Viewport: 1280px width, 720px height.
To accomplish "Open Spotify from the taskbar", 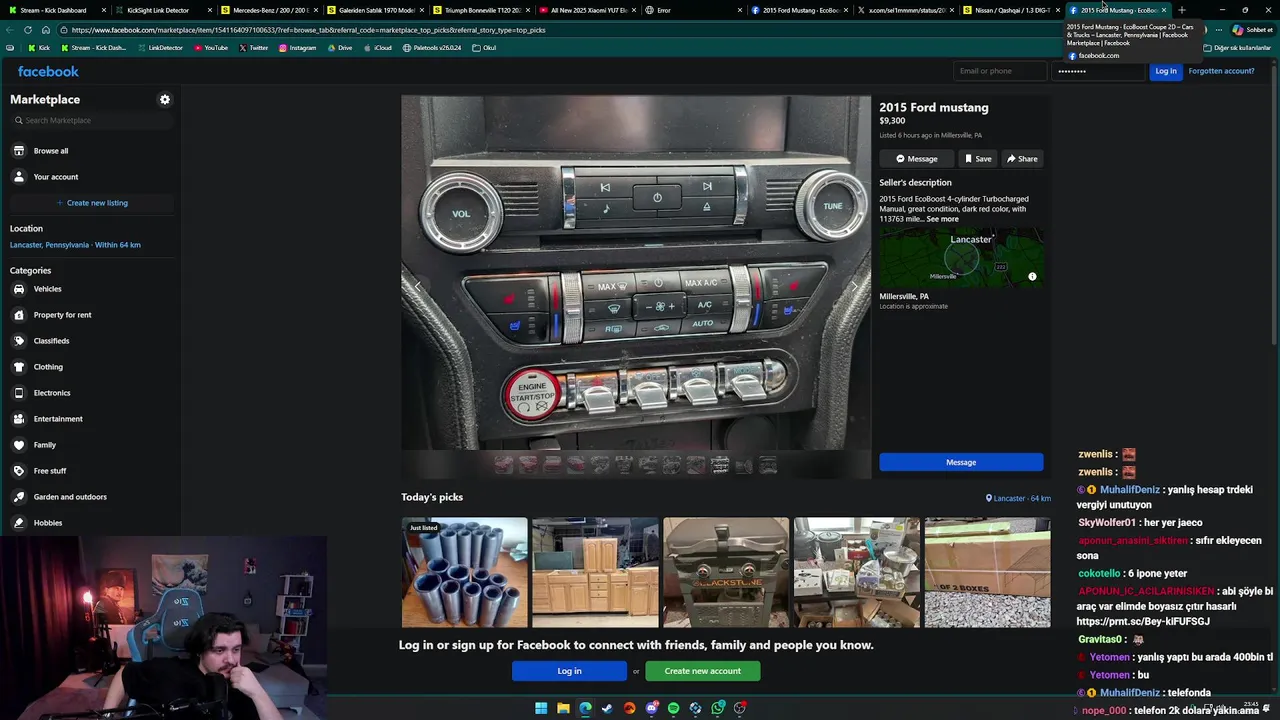I will pyautogui.click(x=673, y=708).
